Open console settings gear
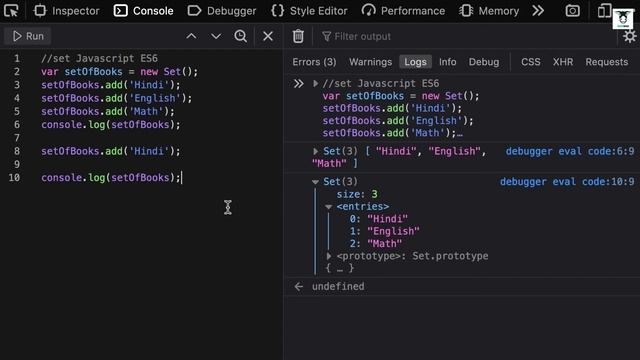Image resolution: width=640 pixels, height=360 pixels. (x=629, y=36)
